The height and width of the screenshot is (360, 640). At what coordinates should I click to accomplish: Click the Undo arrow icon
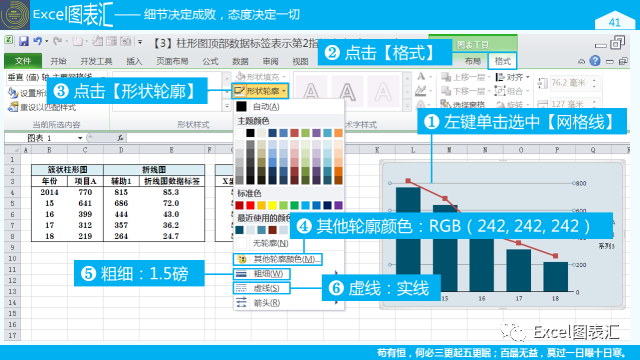coord(38,41)
